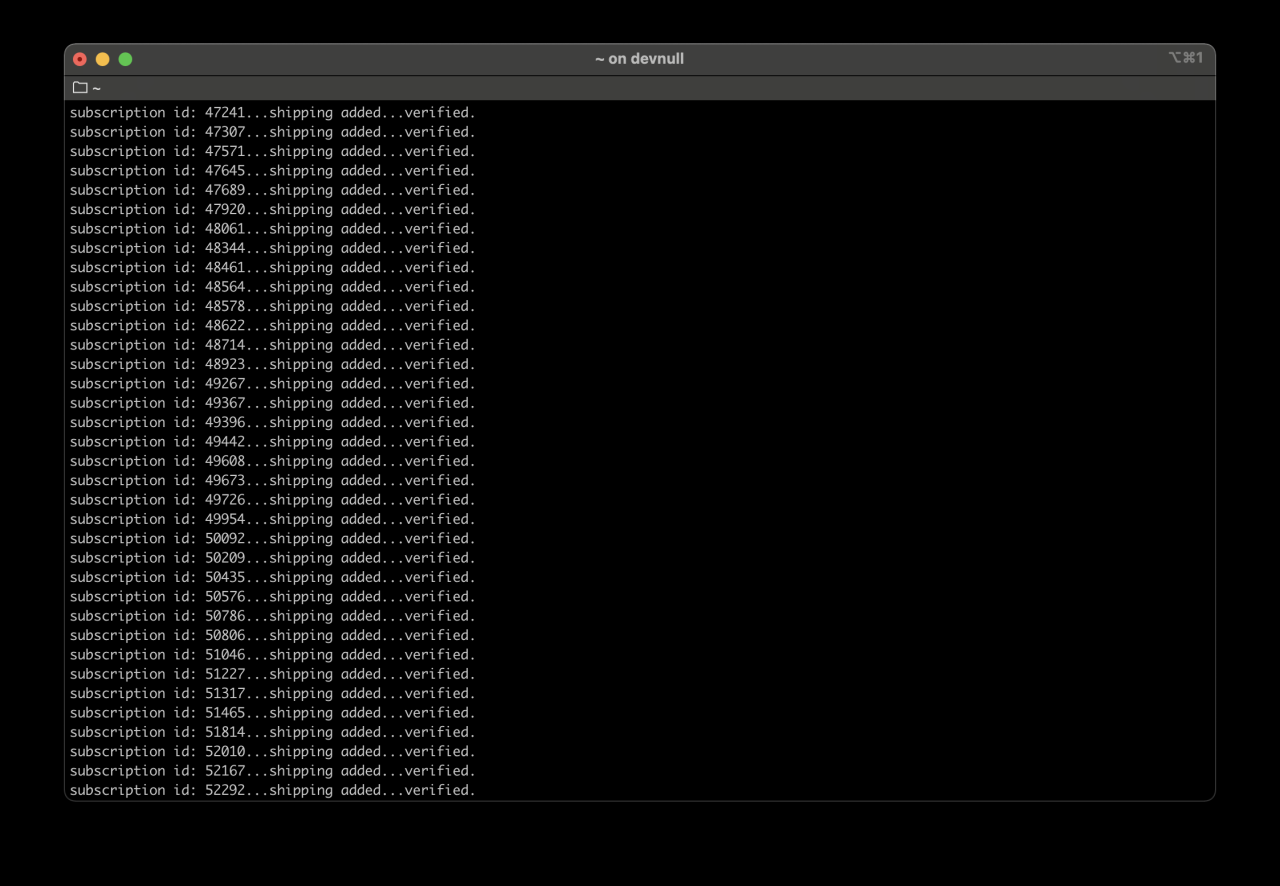Viewport: 1280px width, 886px height.
Task: Click the line with subscription id 49608
Action: click(273, 461)
